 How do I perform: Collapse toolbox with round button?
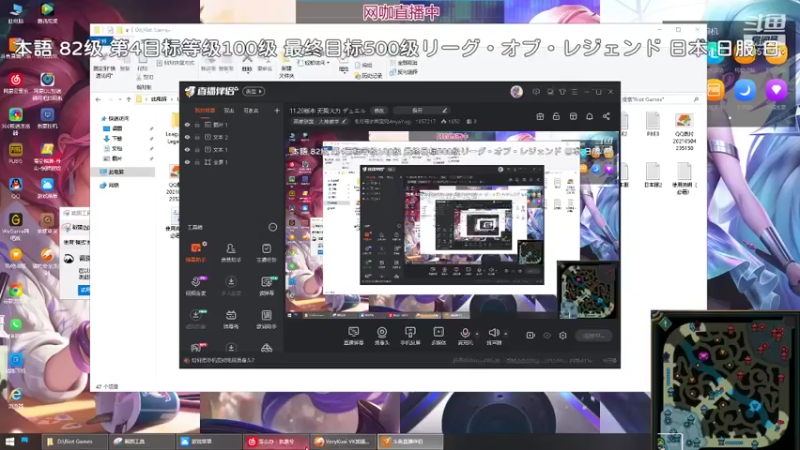pyautogui.click(x=272, y=227)
